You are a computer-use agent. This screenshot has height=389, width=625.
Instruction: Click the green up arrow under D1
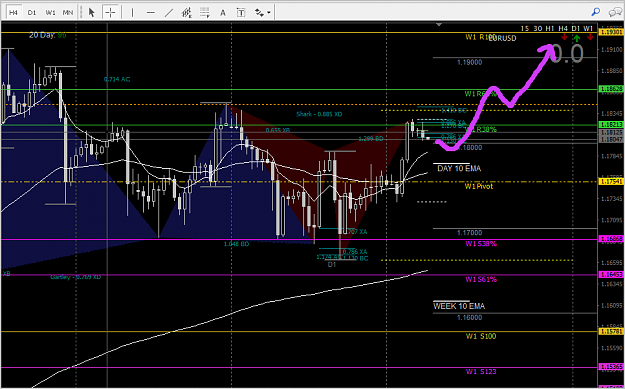click(x=577, y=37)
